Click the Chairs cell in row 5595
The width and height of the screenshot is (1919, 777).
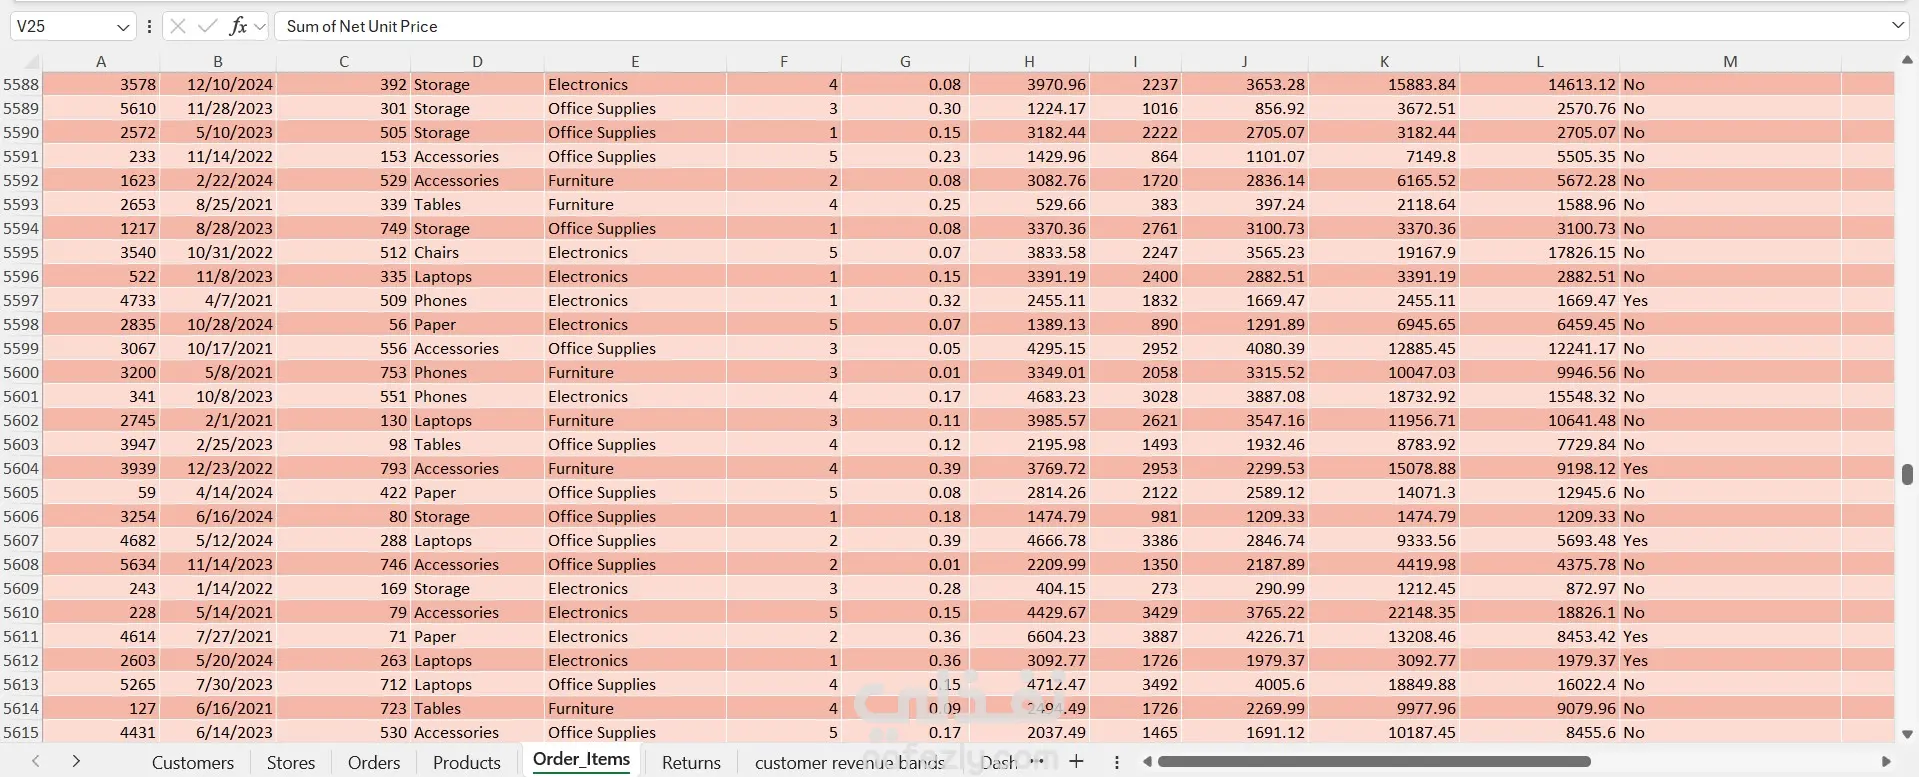point(478,252)
